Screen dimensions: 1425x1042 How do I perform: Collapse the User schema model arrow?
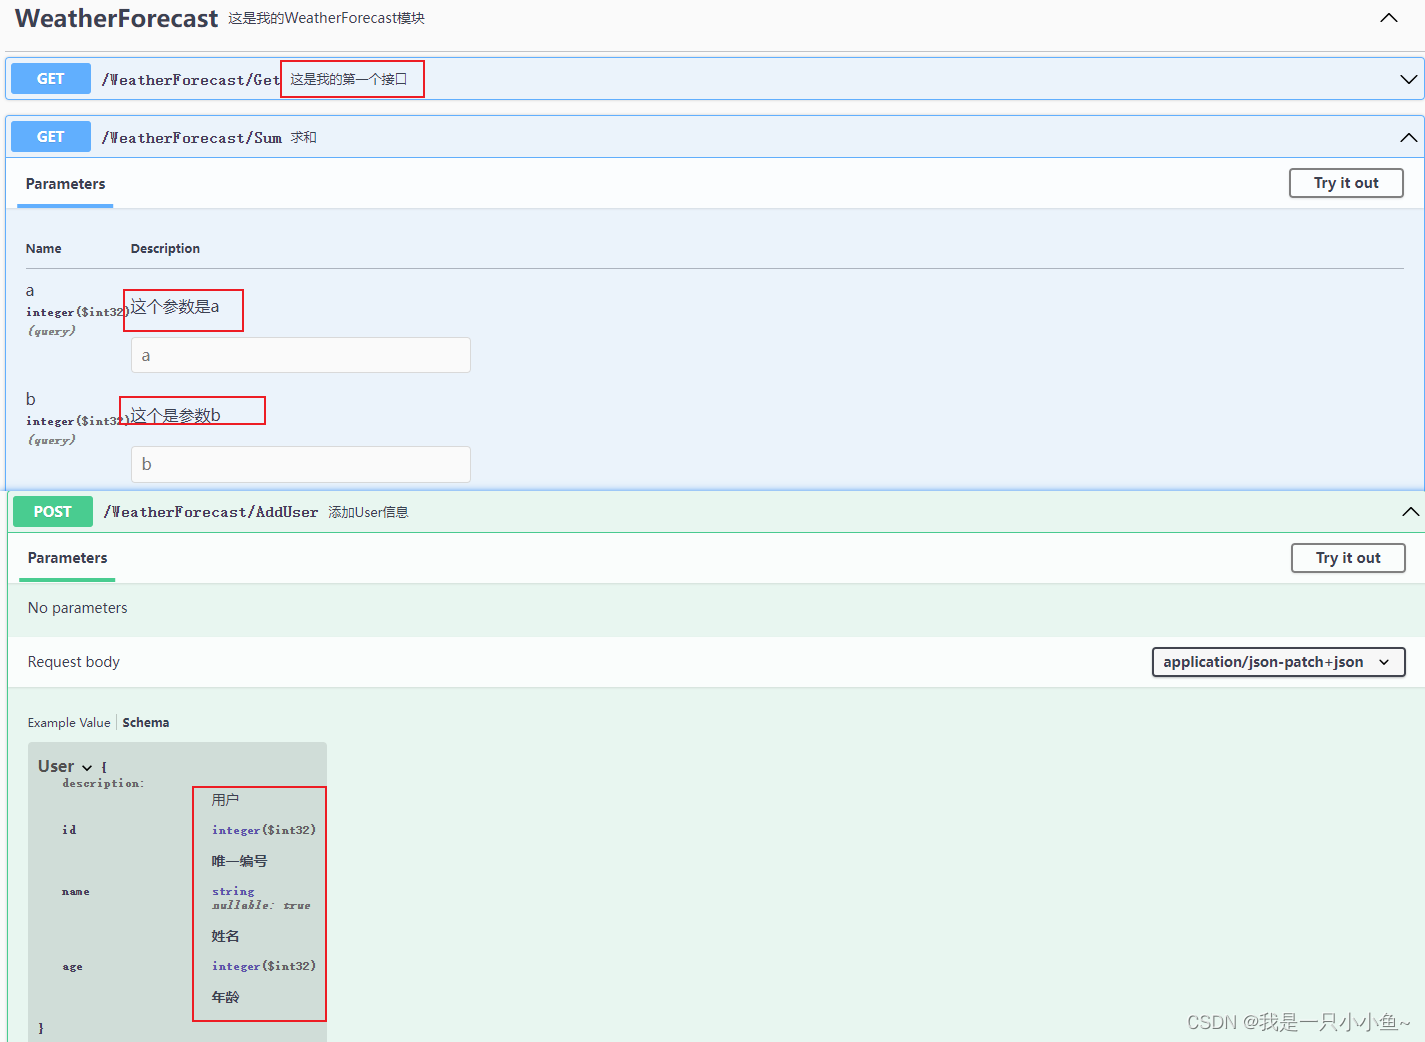pos(87,767)
